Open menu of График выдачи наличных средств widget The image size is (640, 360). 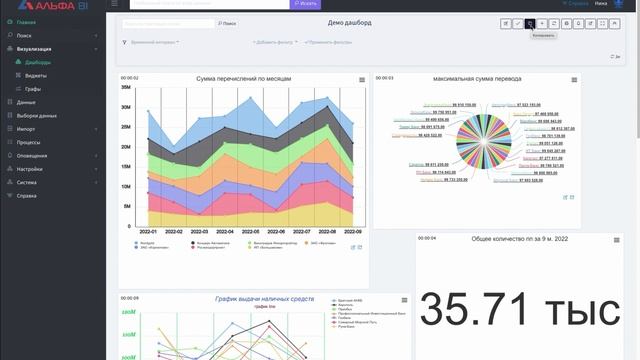404,300
